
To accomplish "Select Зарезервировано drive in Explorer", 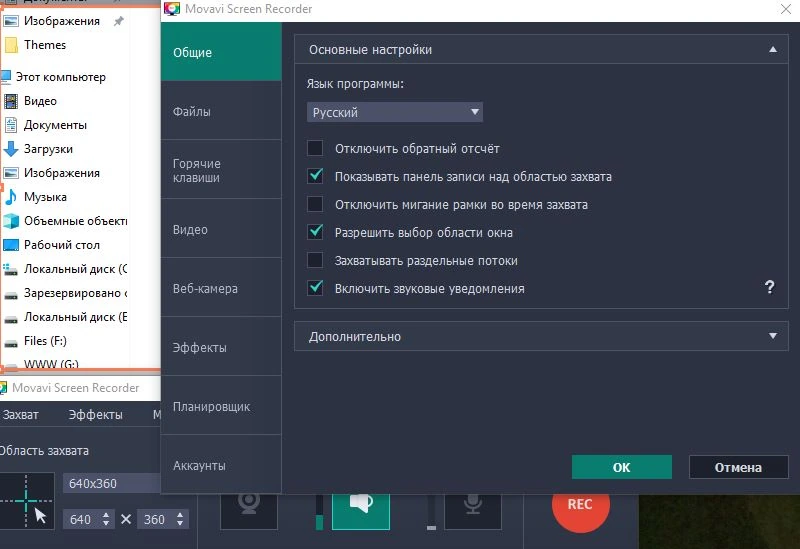I will 76,293.
